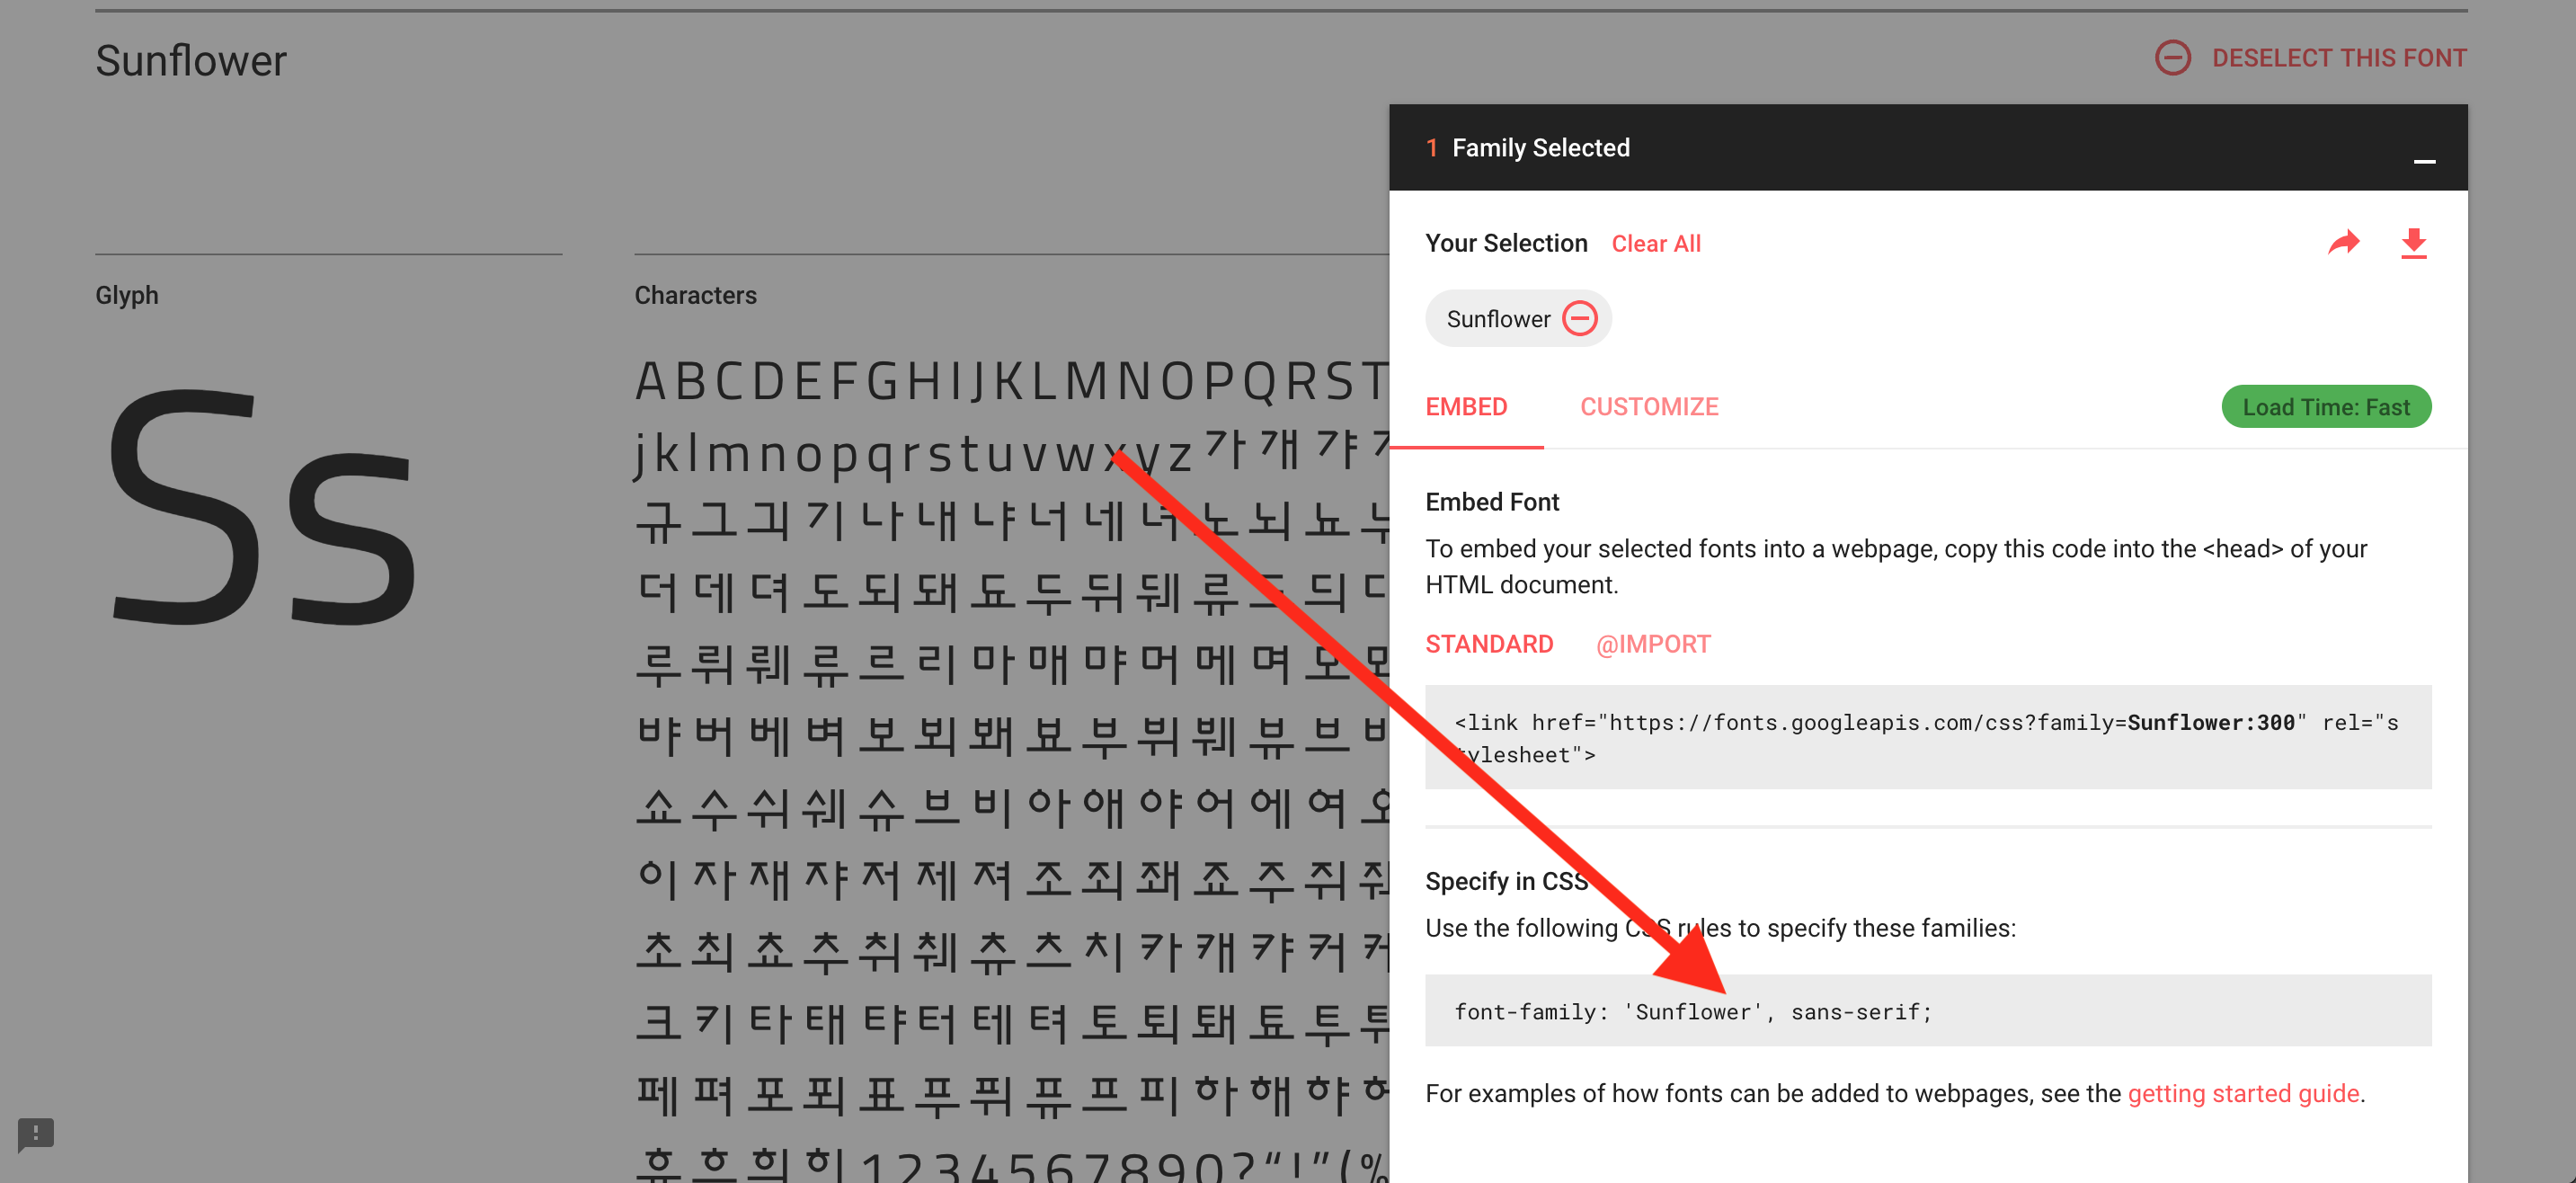Switch to the CUSTOMIZE tab

coord(1648,407)
